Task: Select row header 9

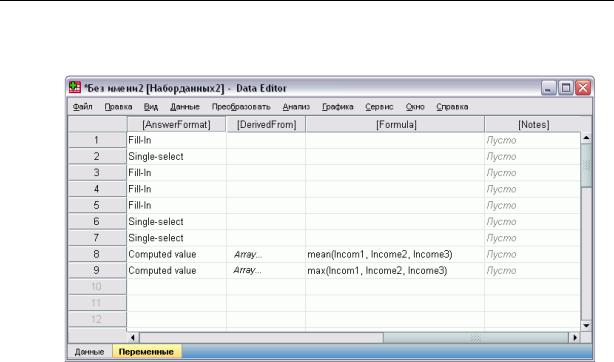Action: (x=97, y=270)
